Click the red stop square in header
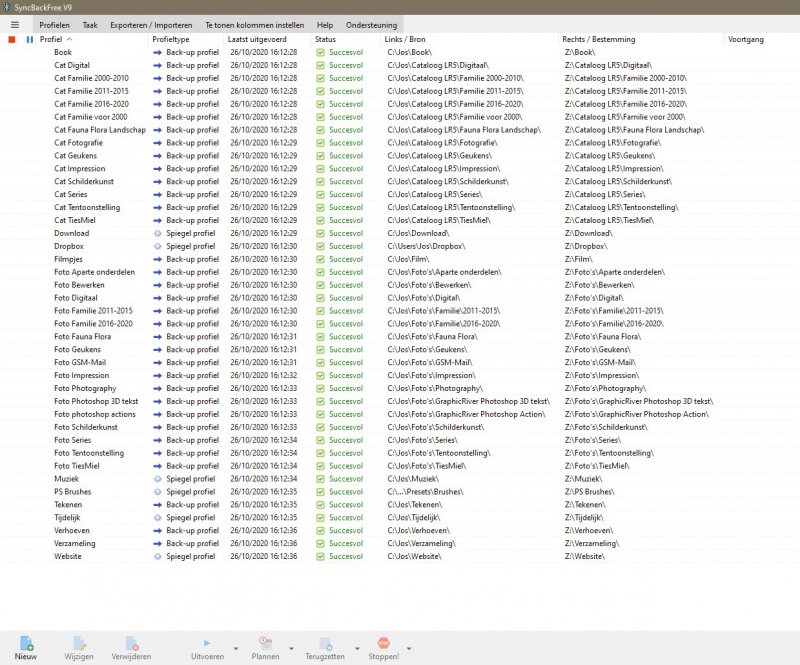Image resolution: width=800 pixels, height=665 pixels. pyautogui.click(x=12, y=39)
